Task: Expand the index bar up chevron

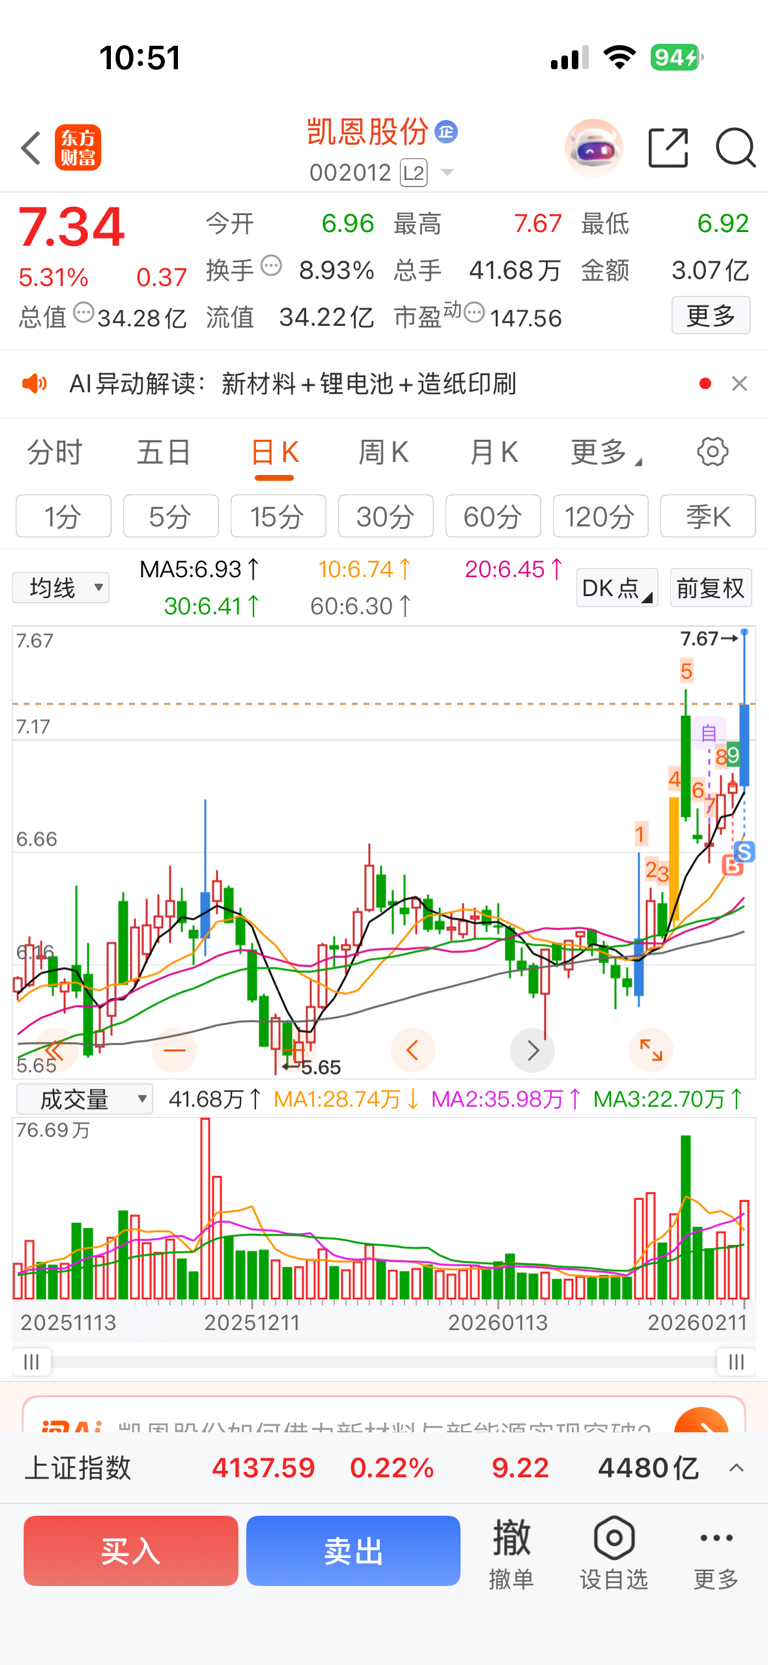Action: 737,1468
